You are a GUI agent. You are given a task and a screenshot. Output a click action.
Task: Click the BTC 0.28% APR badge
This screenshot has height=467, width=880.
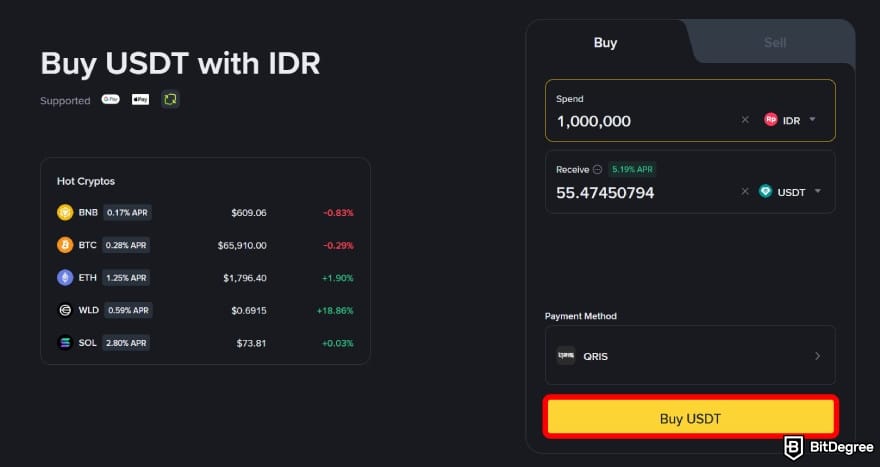(126, 245)
